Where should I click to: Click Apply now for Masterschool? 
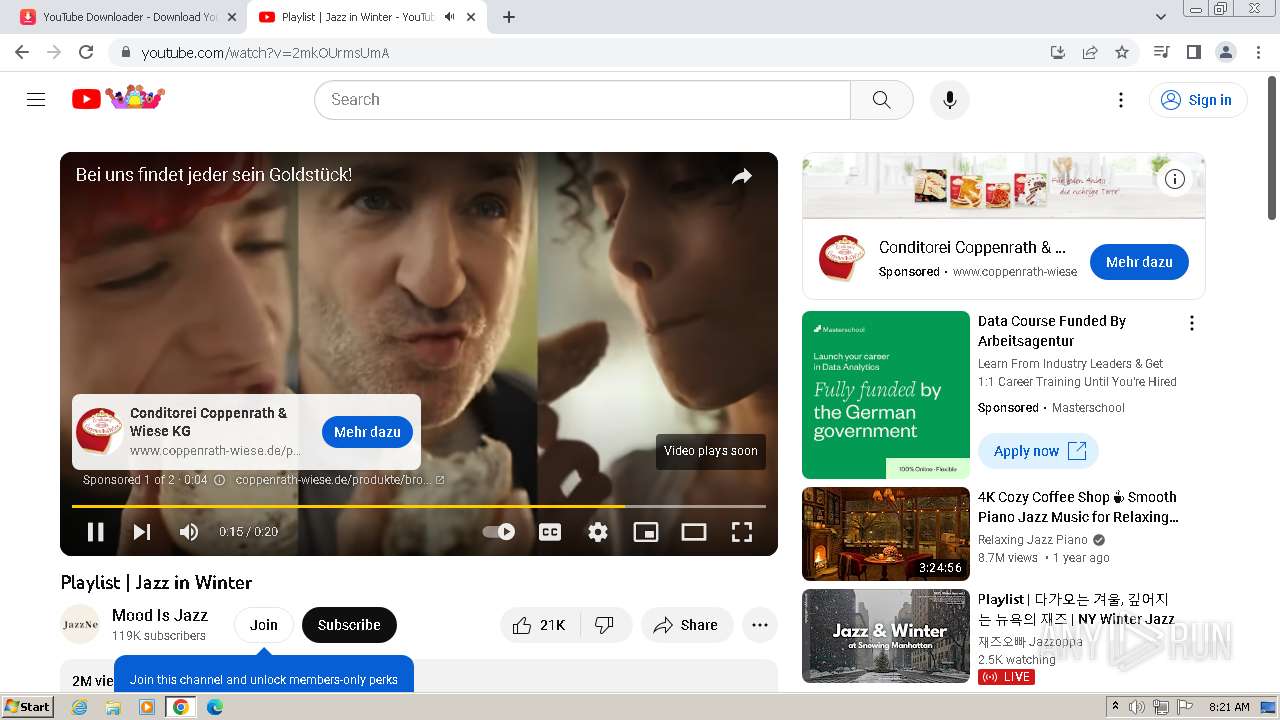(1038, 451)
